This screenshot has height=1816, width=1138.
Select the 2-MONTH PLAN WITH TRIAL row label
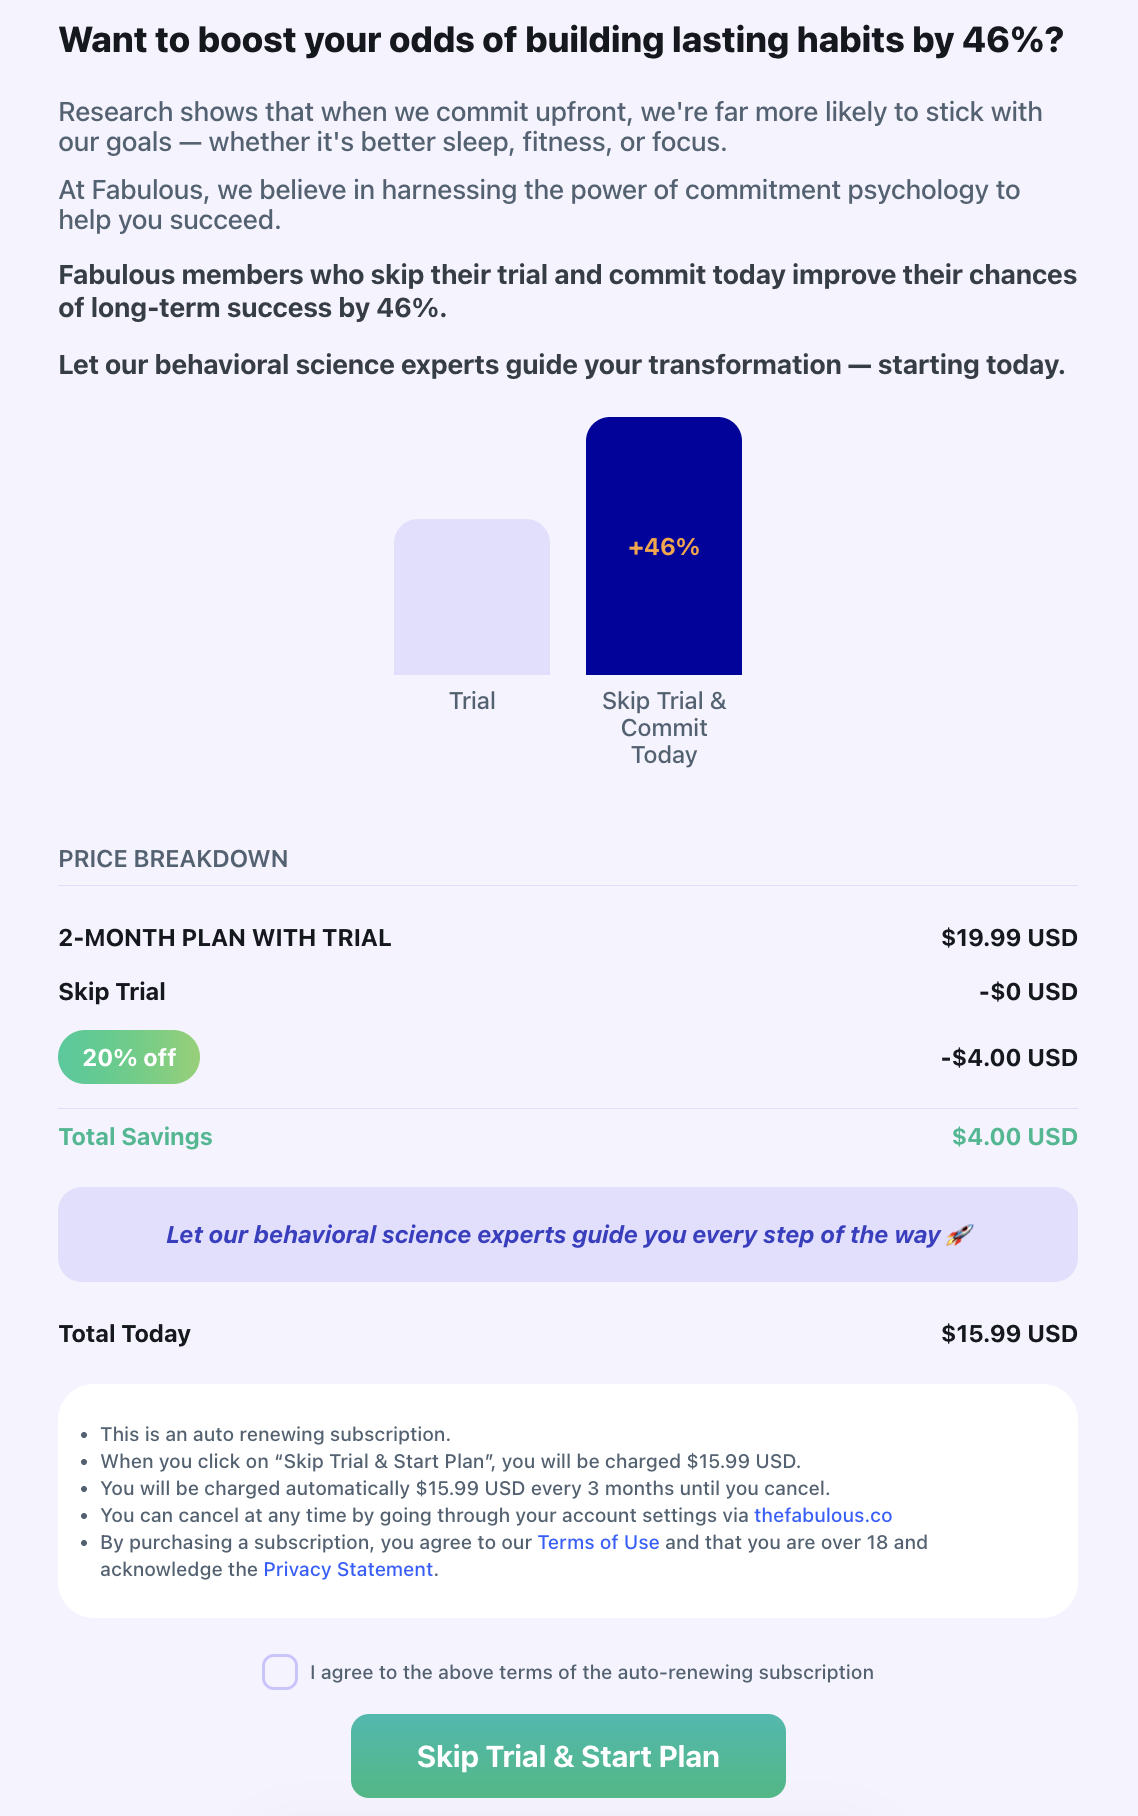pyautogui.click(x=225, y=938)
